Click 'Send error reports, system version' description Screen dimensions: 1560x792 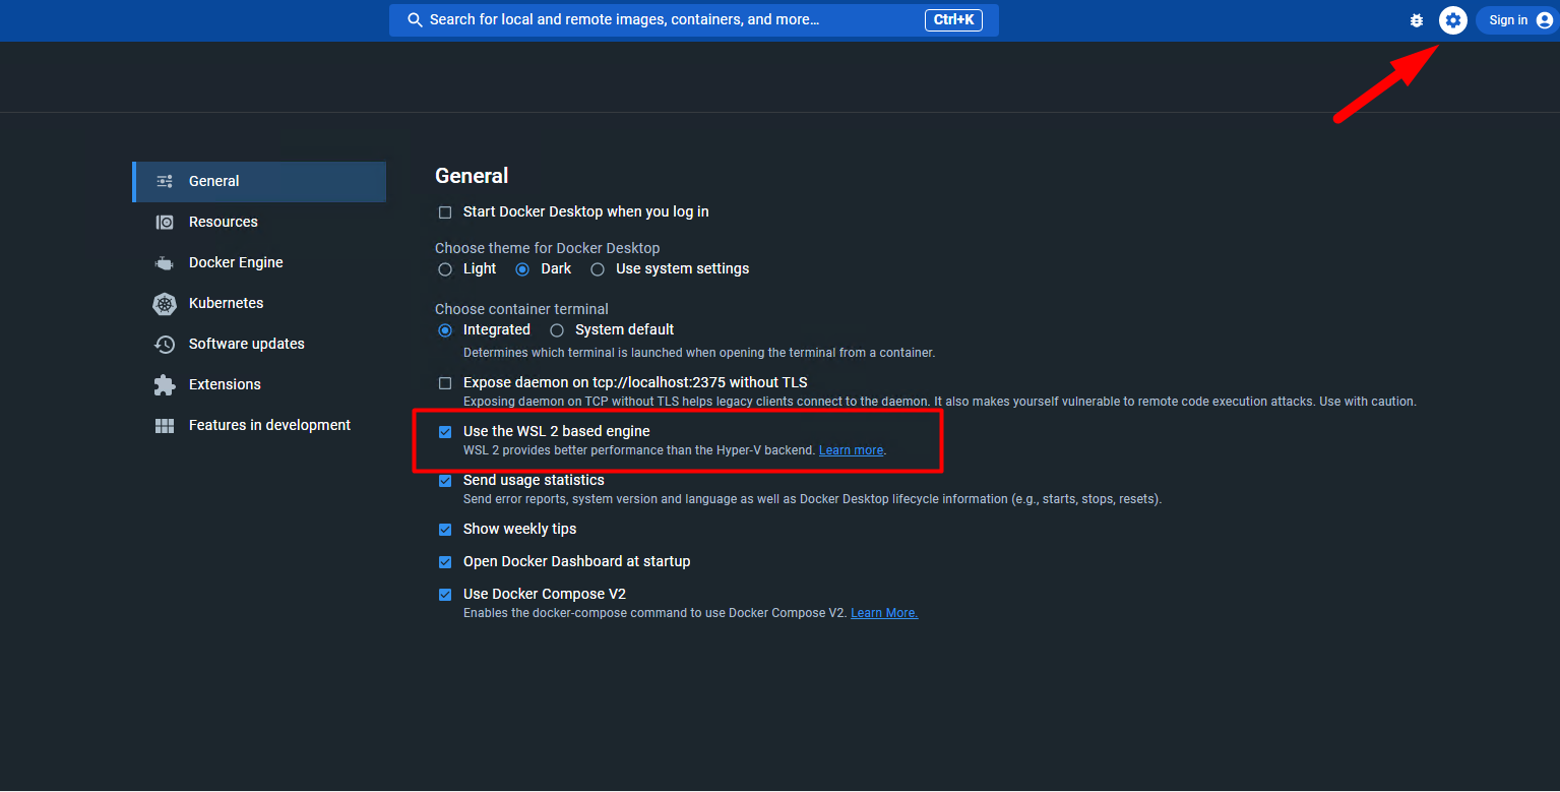pos(812,499)
